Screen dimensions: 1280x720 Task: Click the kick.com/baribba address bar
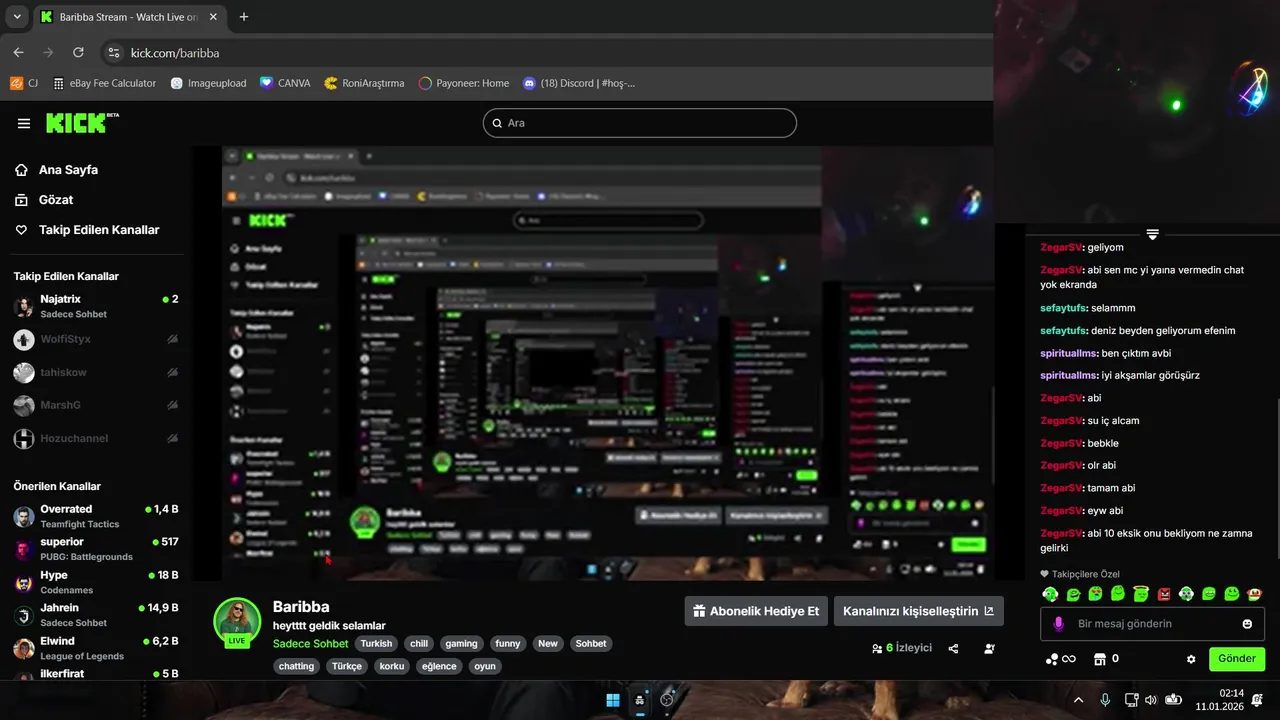[175, 53]
